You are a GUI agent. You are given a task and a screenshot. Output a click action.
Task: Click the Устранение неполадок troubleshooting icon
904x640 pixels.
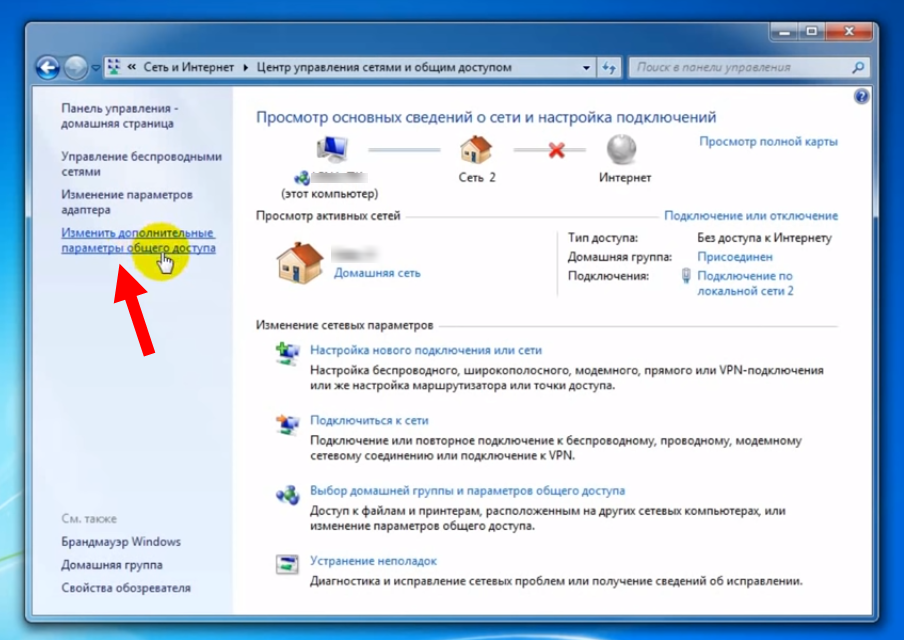(287, 563)
